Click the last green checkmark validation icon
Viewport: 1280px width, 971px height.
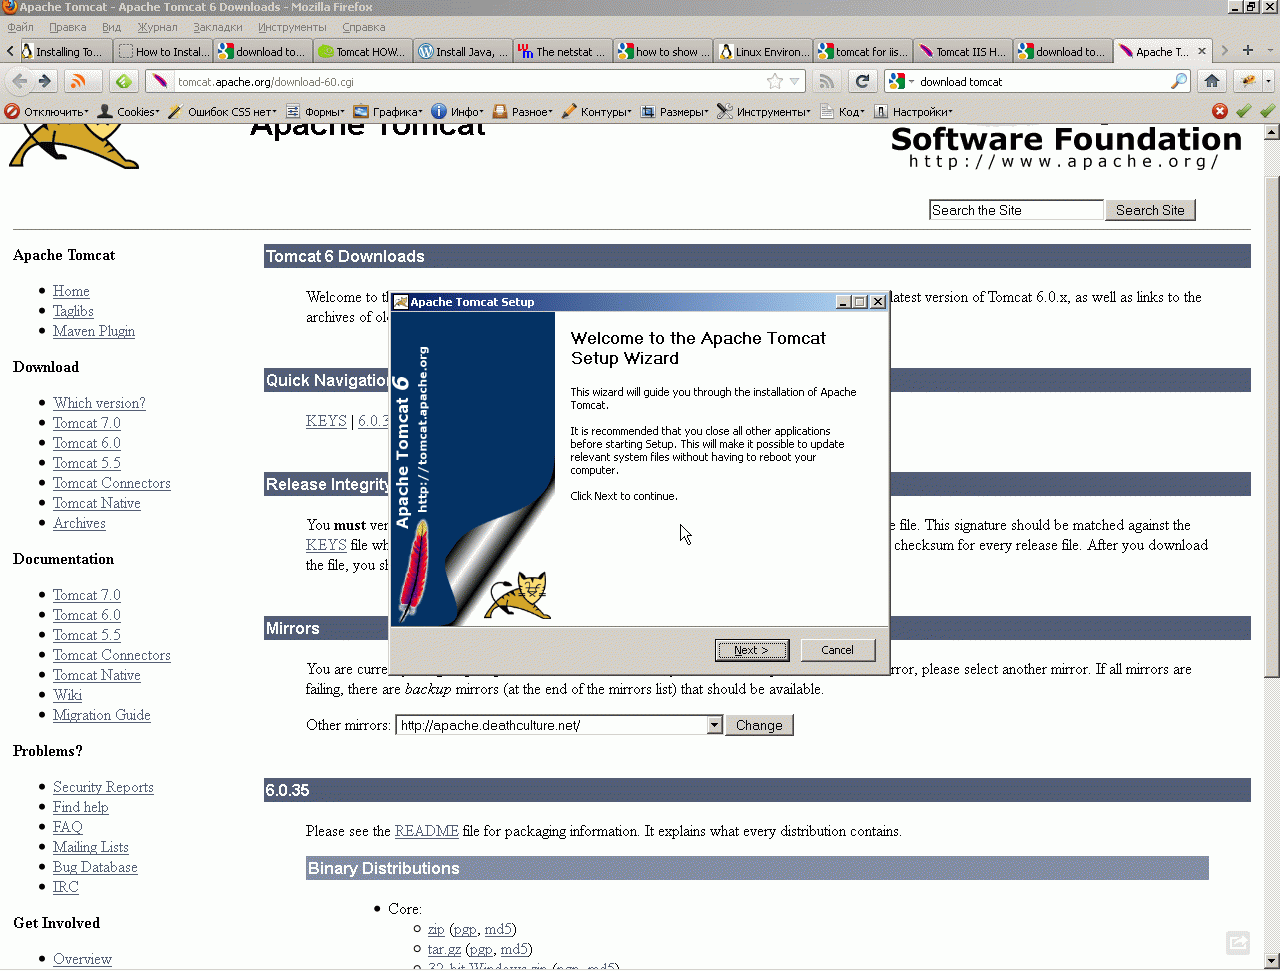1268,111
